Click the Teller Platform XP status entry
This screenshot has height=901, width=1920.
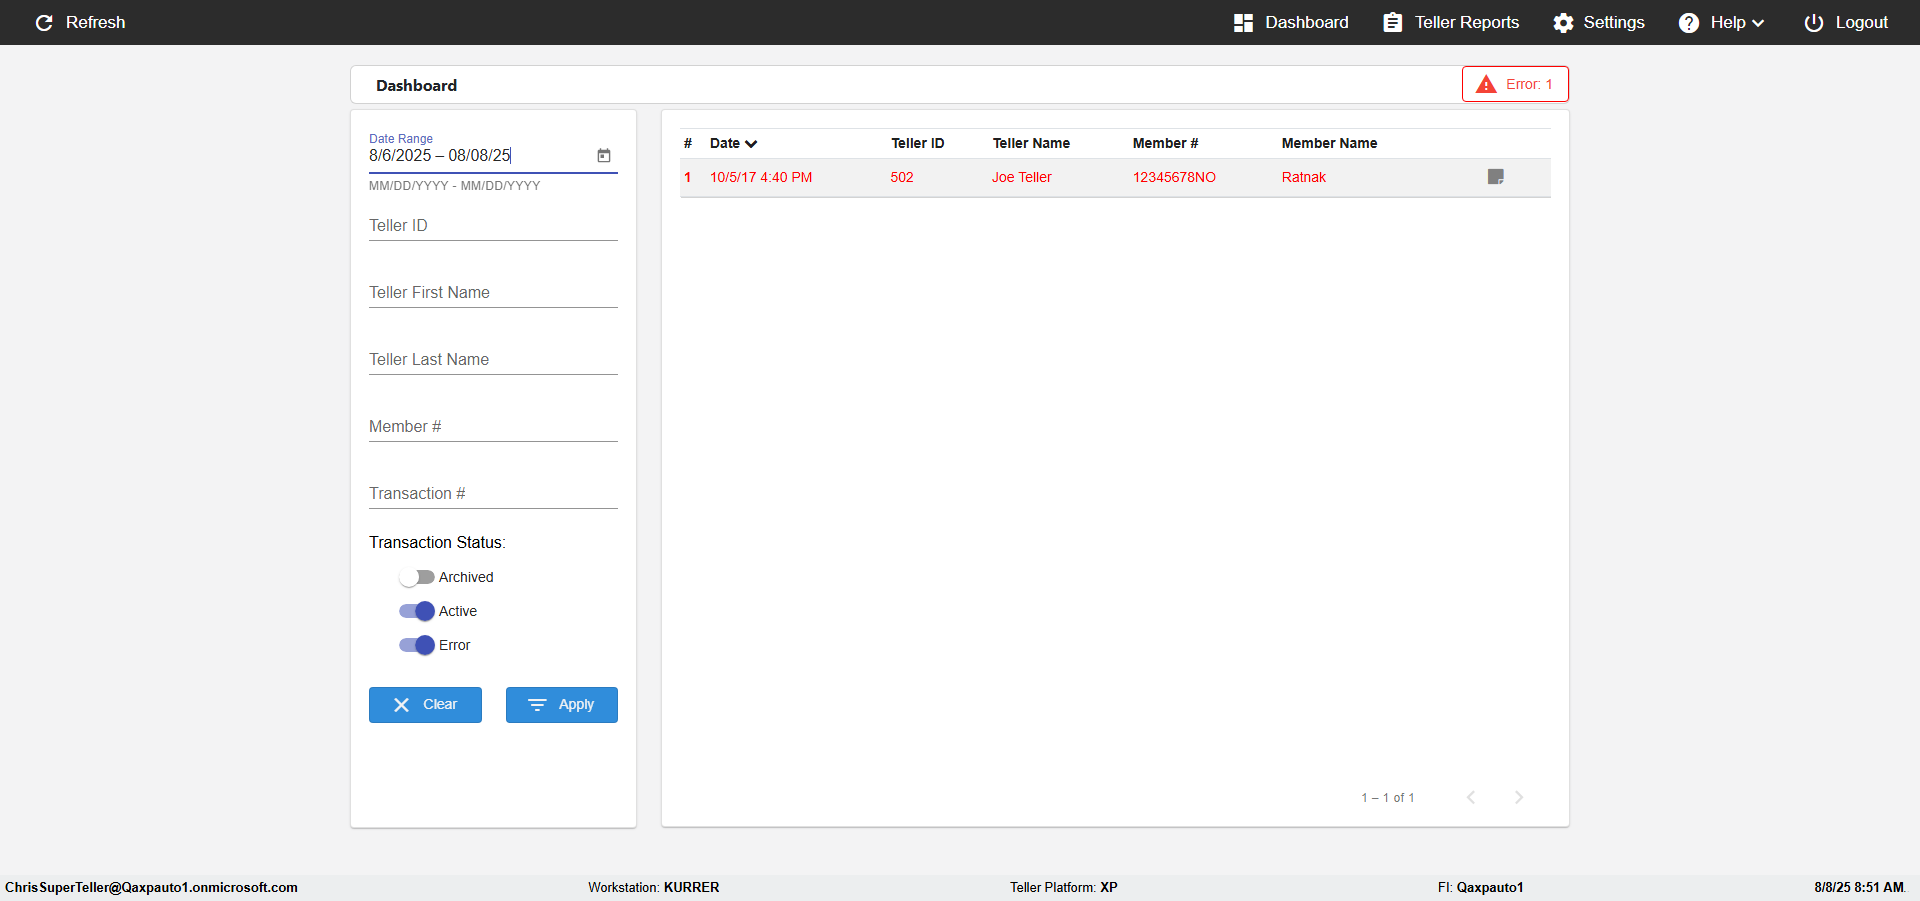coord(1063,887)
